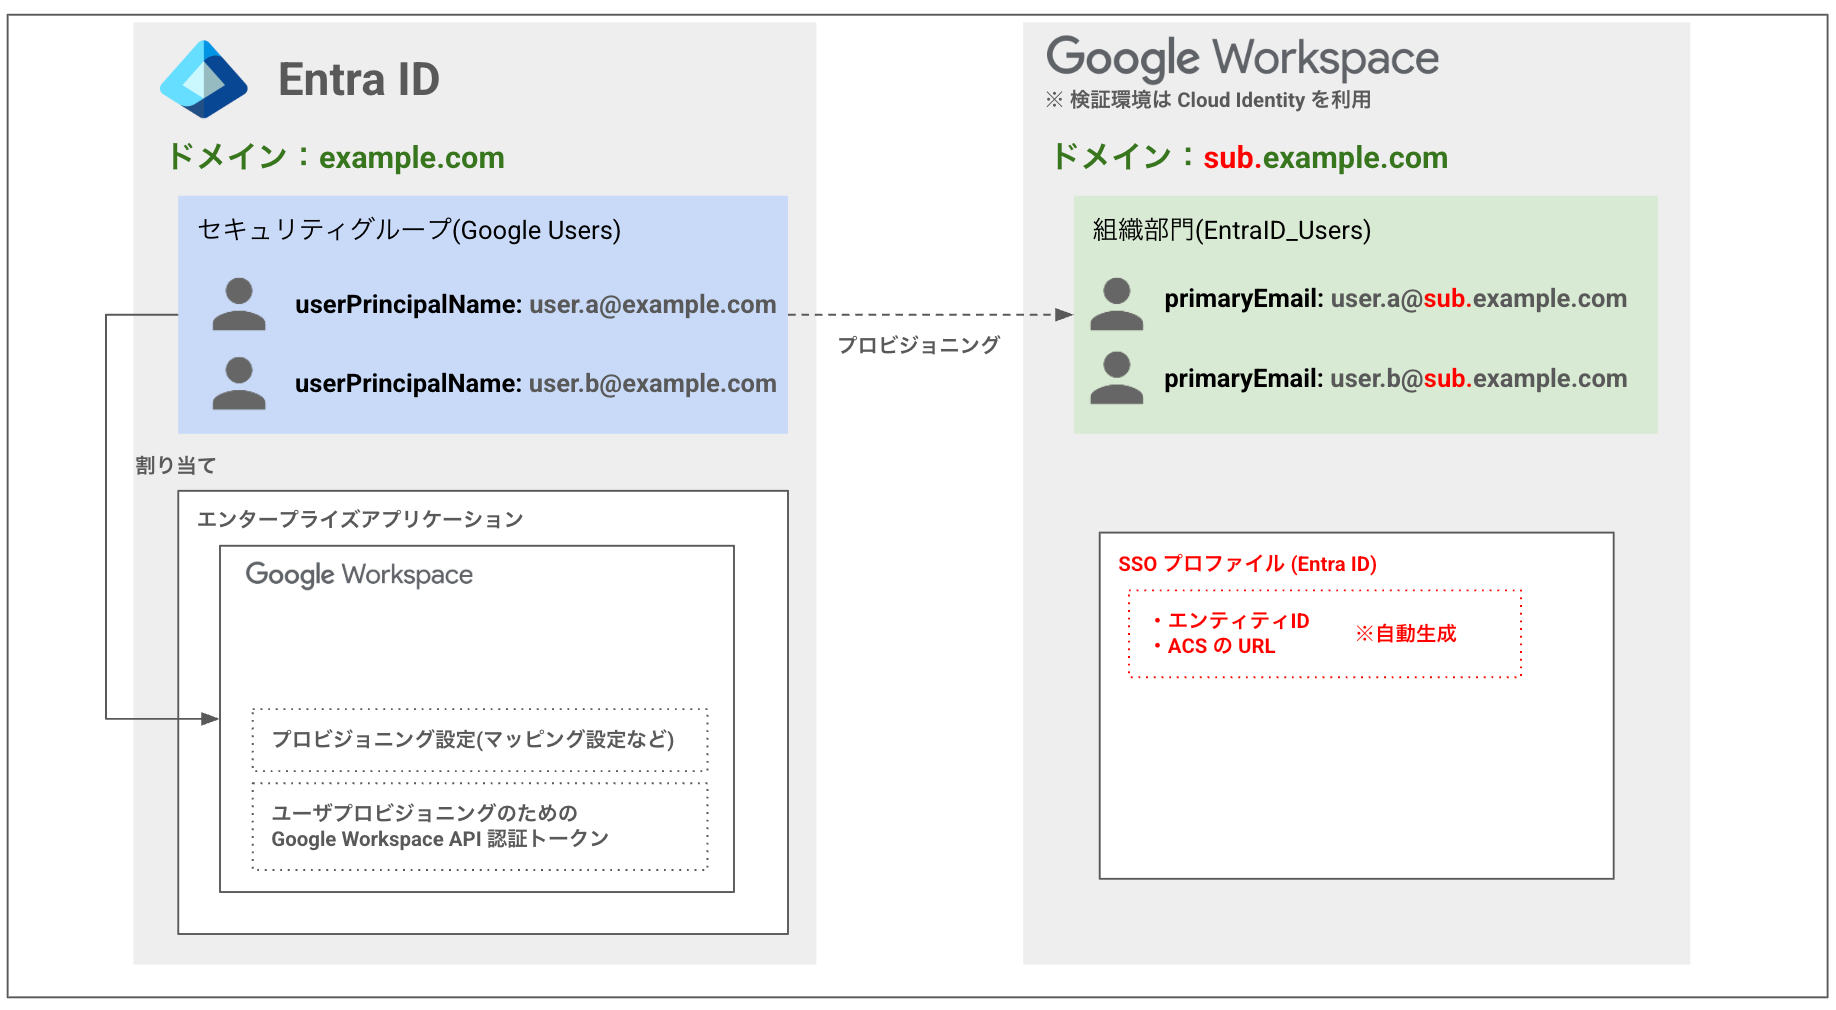
Task: Click Google Workspace logo inside enterprise application box
Action: 359,575
